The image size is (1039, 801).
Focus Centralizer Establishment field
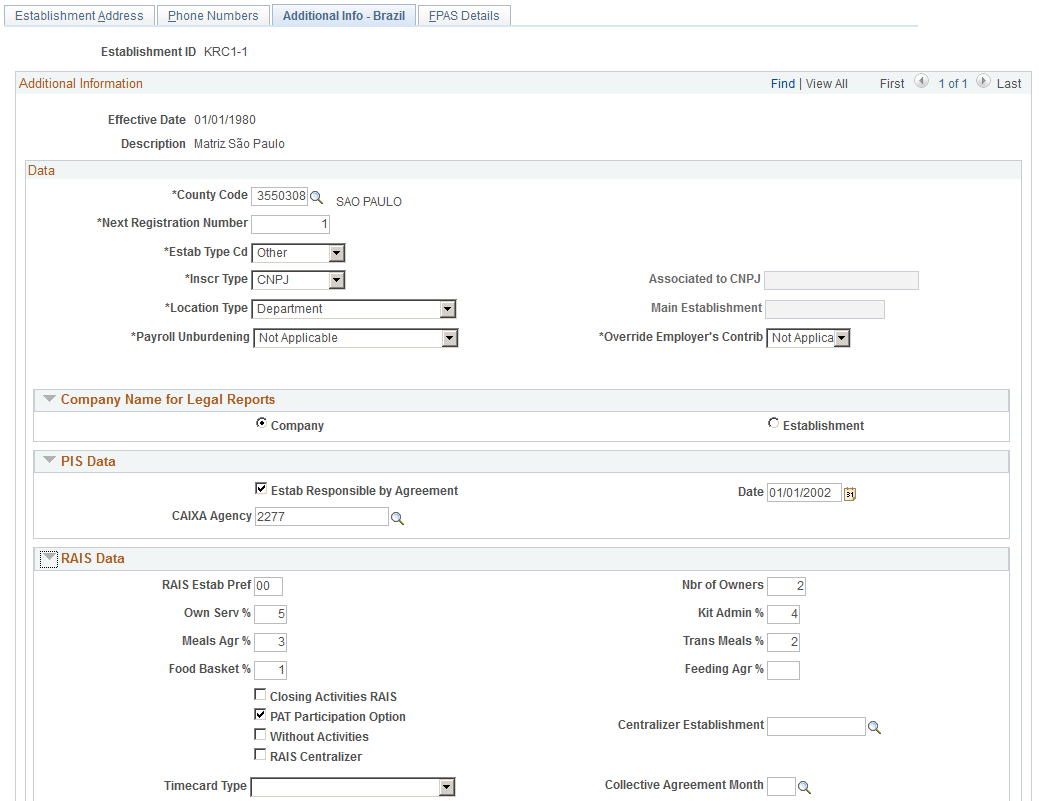816,726
